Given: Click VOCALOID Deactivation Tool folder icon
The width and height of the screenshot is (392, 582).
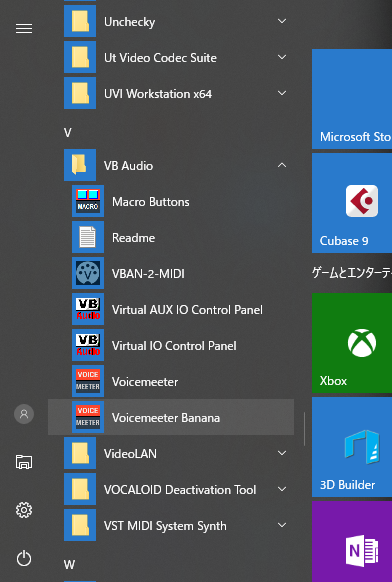Looking at the screenshot, I should coord(80,489).
